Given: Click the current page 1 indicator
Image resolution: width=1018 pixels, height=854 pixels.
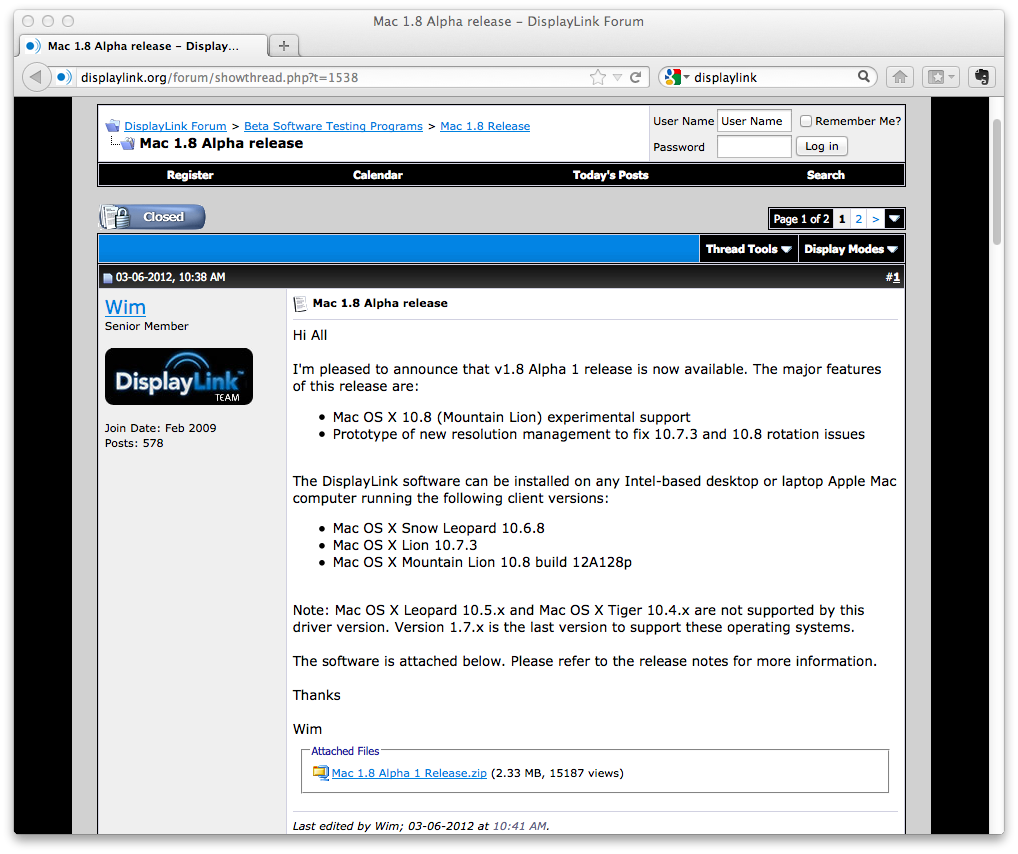Looking at the screenshot, I should pyautogui.click(x=841, y=219).
